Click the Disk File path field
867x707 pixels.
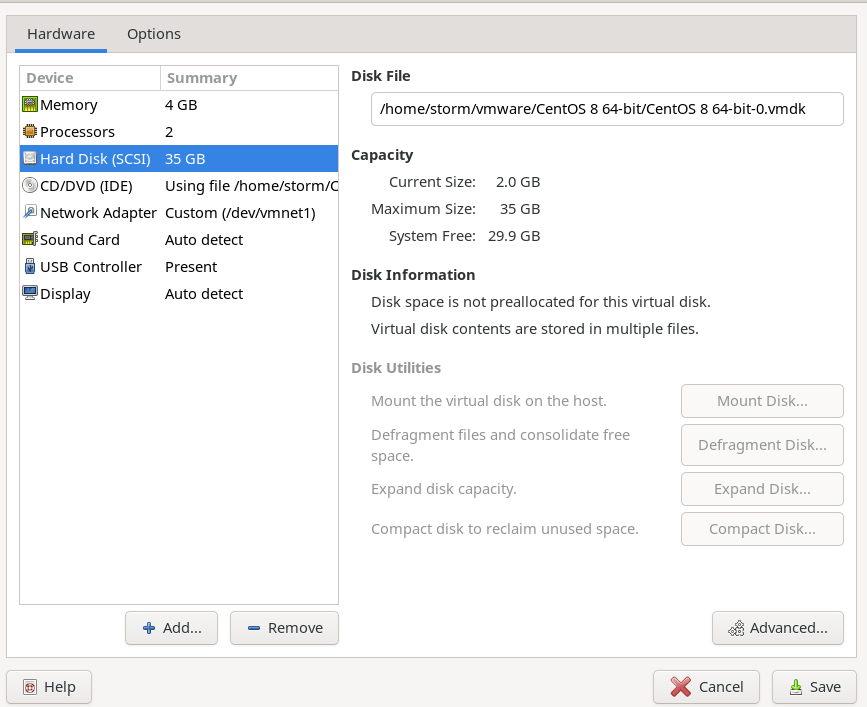(606, 109)
